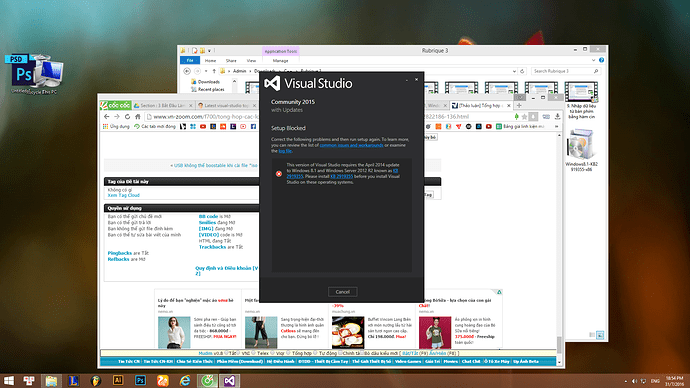Select the Windows8.1-KB2919355-x86 file
The image size is (690, 388).
click(581, 150)
